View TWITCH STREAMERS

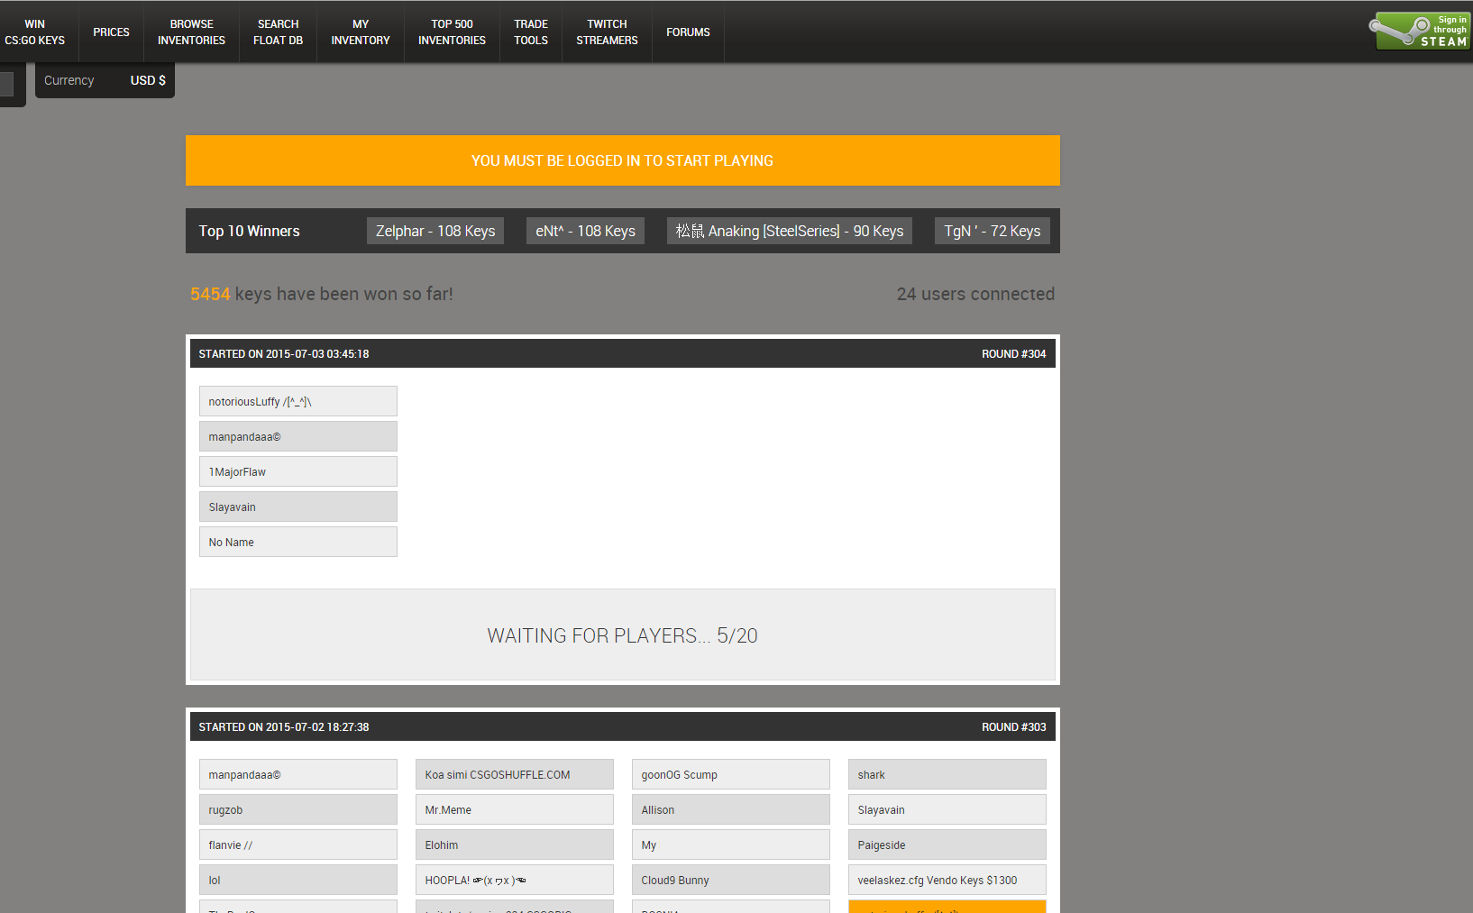606,31
